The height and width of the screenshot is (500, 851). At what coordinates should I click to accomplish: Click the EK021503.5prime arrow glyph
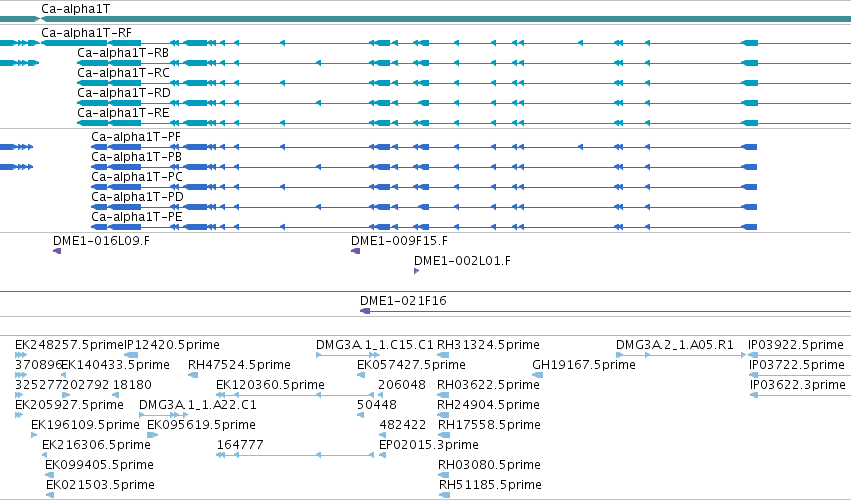(50, 495)
